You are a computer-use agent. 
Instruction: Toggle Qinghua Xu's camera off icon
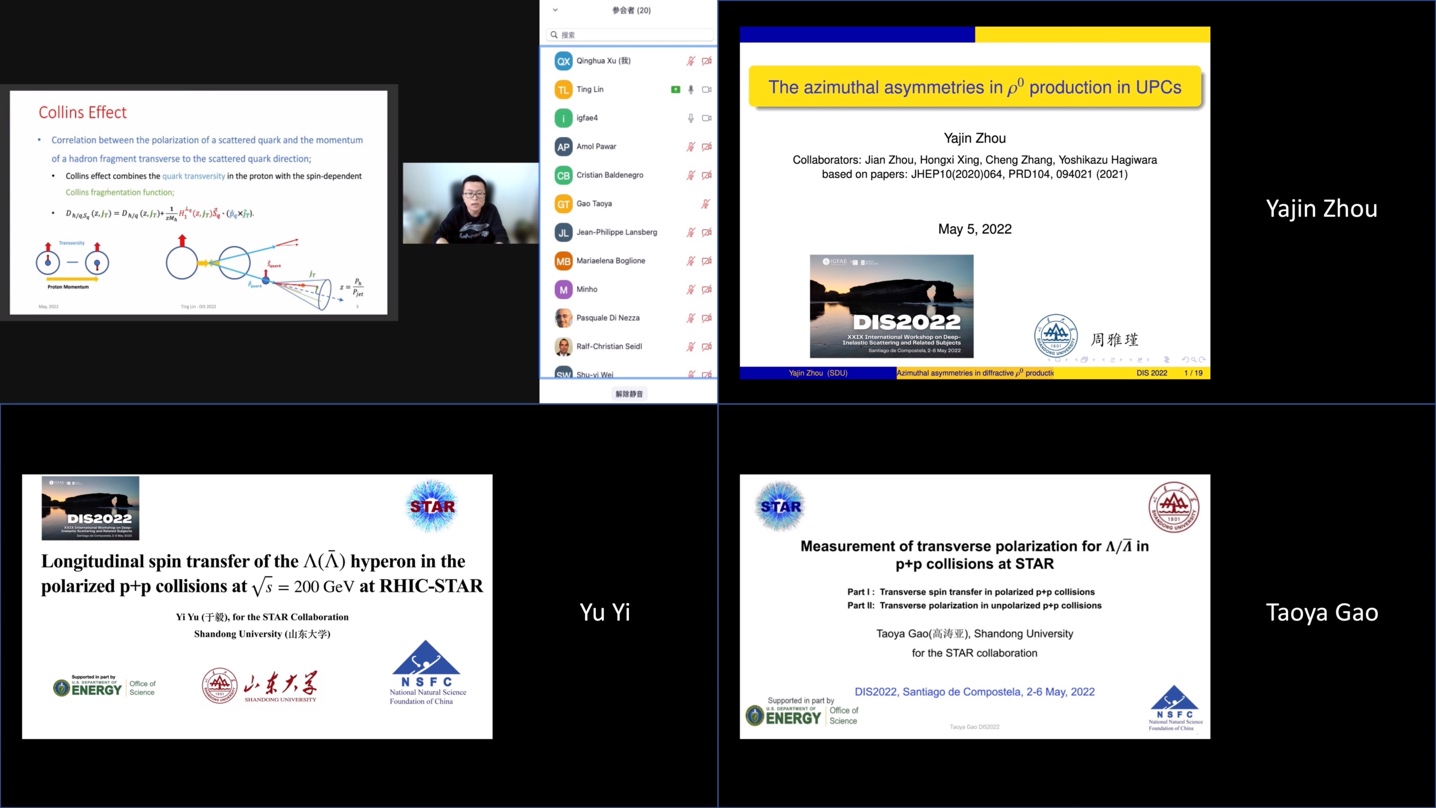click(706, 61)
